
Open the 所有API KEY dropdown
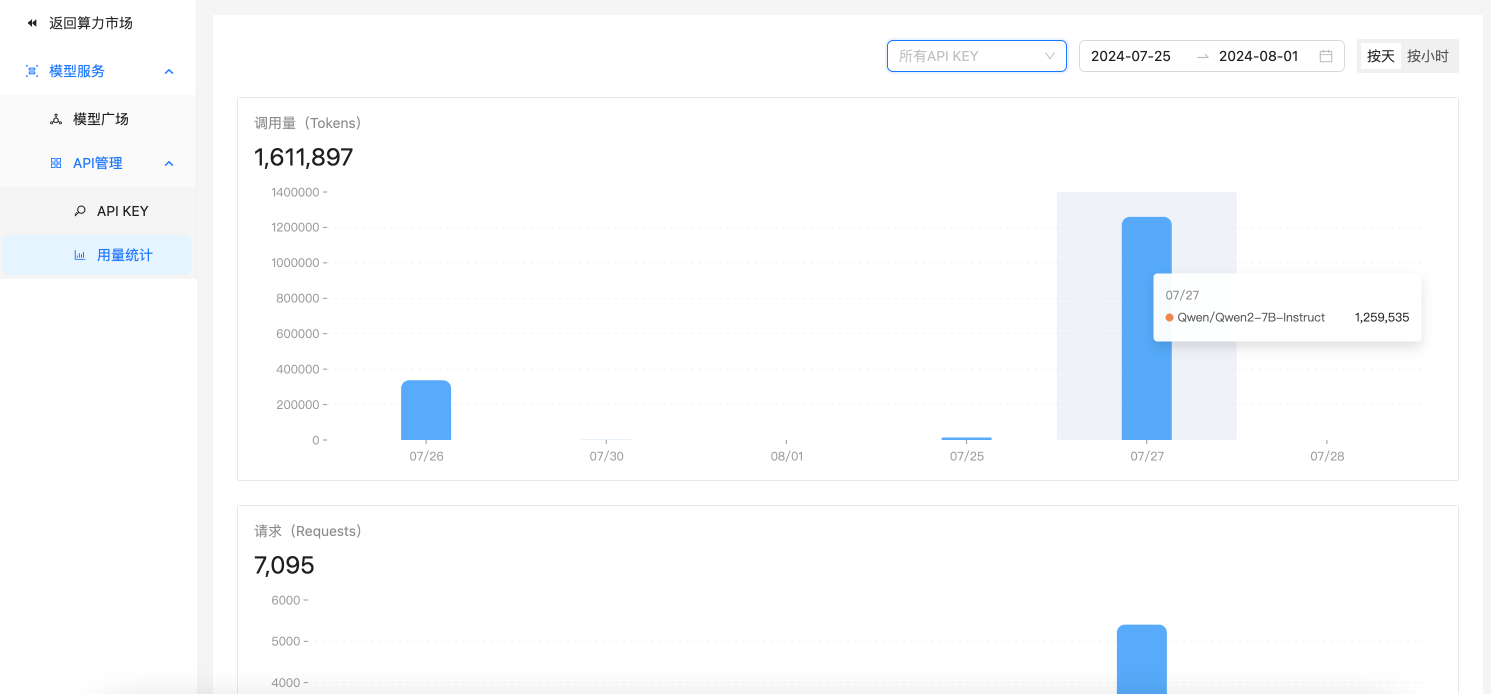pyautogui.click(x=977, y=56)
